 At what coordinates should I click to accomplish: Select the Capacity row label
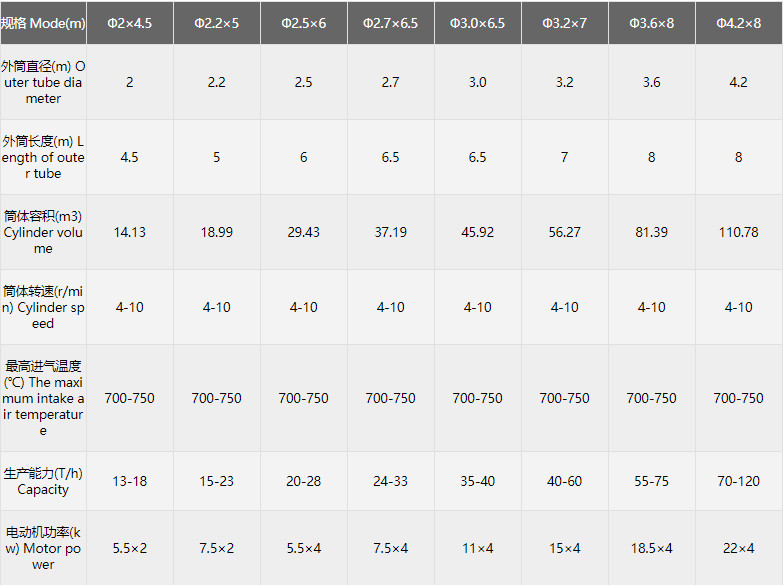(44, 481)
